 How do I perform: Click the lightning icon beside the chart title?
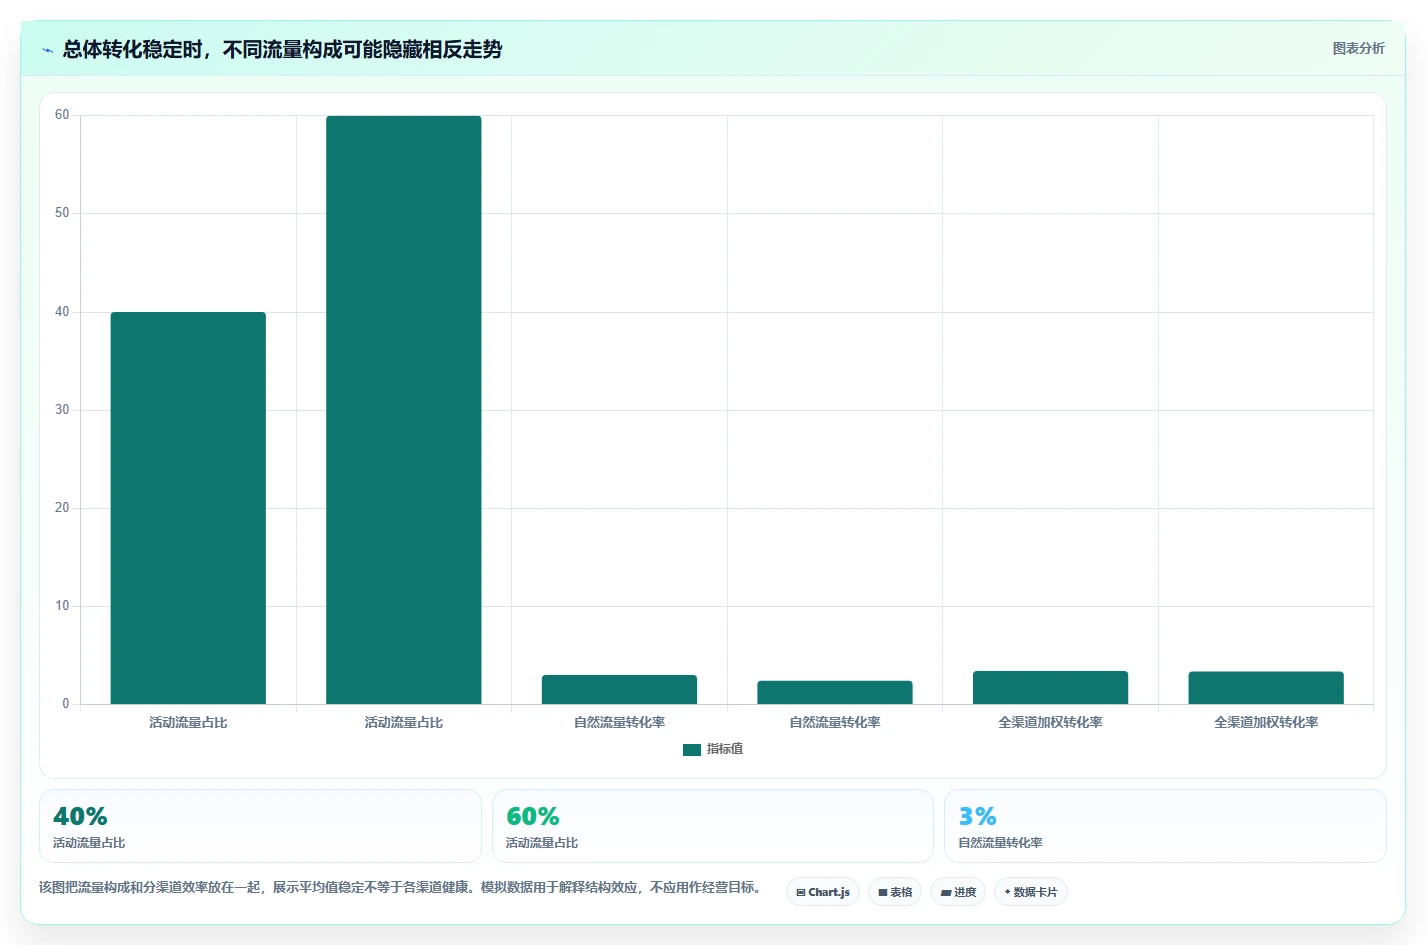click(x=47, y=50)
